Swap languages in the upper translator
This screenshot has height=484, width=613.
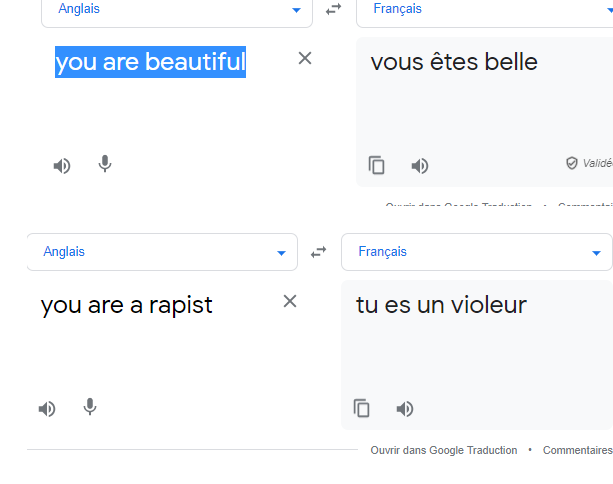tap(333, 9)
